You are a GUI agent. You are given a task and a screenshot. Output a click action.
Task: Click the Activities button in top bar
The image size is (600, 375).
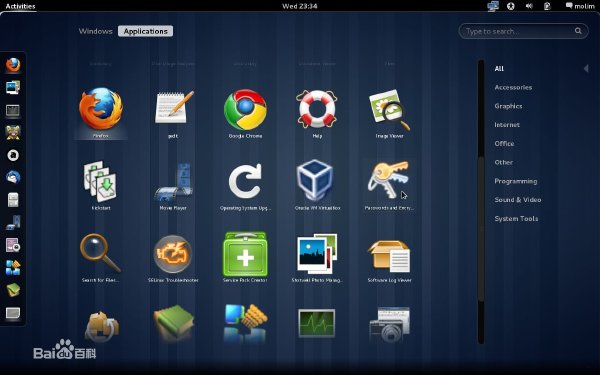[x=20, y=6]
